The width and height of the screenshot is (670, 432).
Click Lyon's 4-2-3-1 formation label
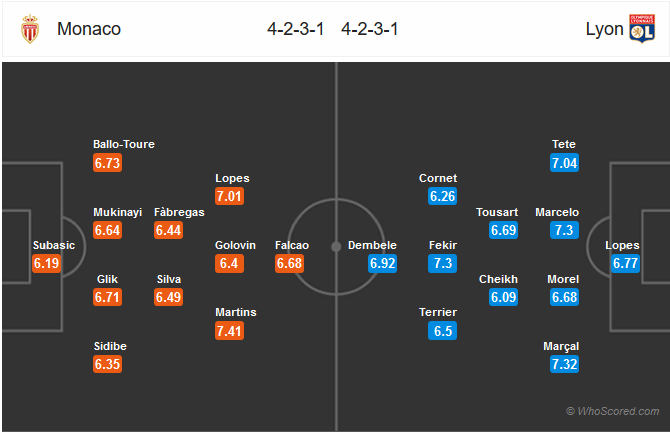(370, 29)
